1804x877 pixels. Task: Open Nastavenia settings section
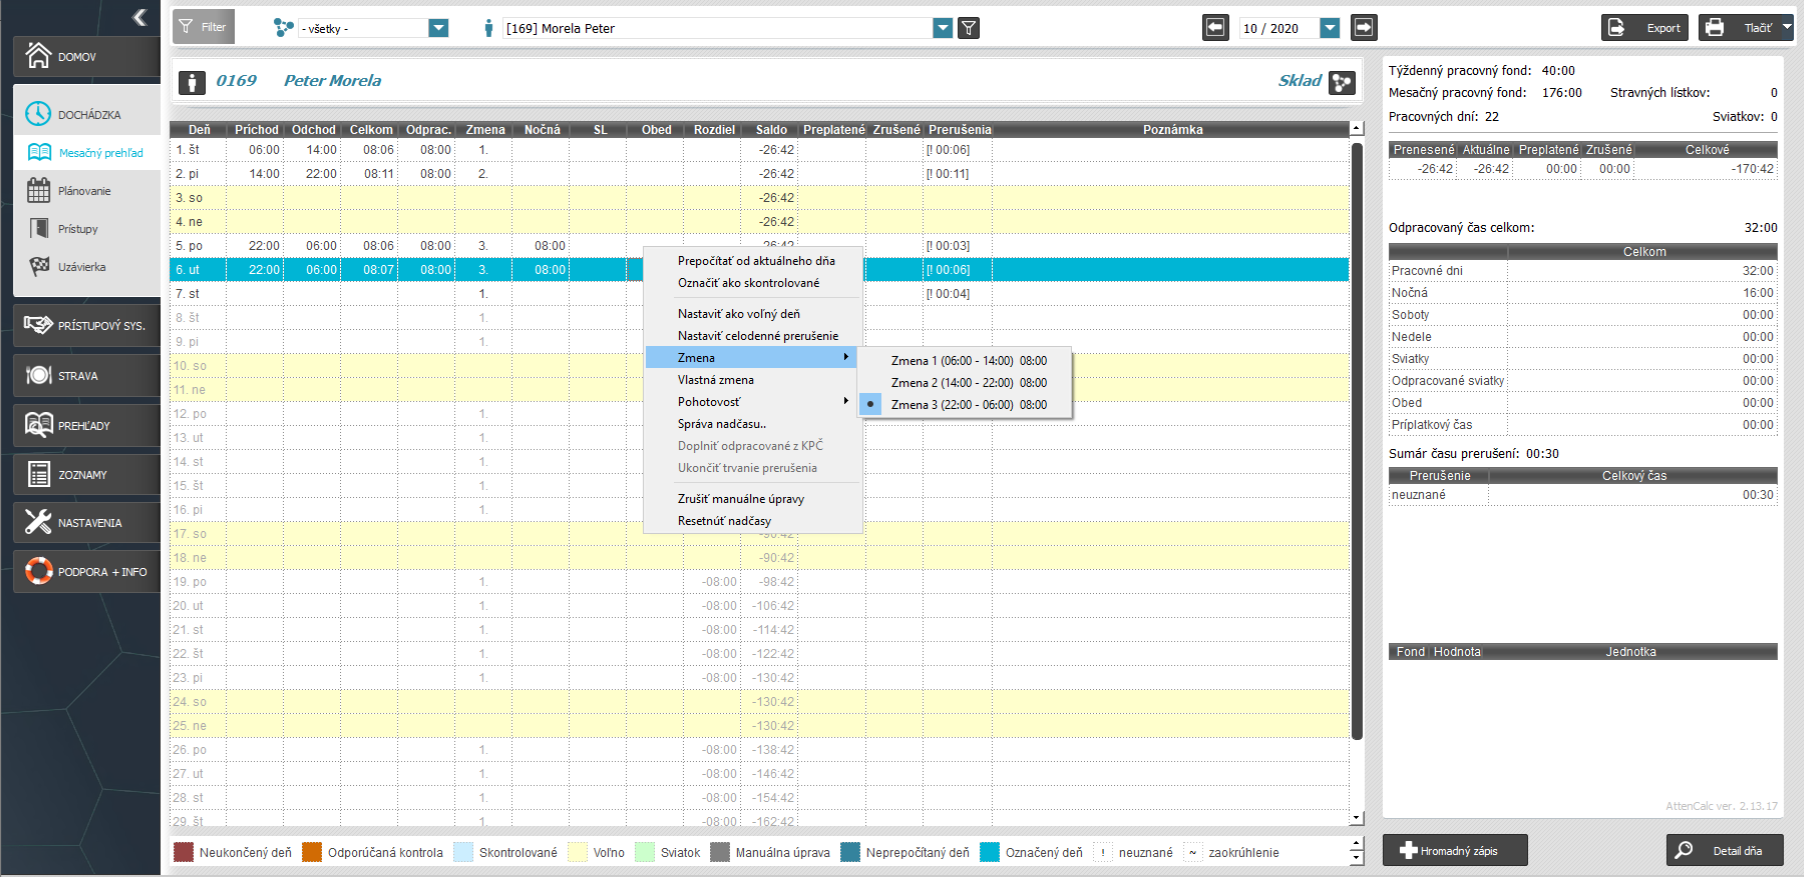click(87, 522)
